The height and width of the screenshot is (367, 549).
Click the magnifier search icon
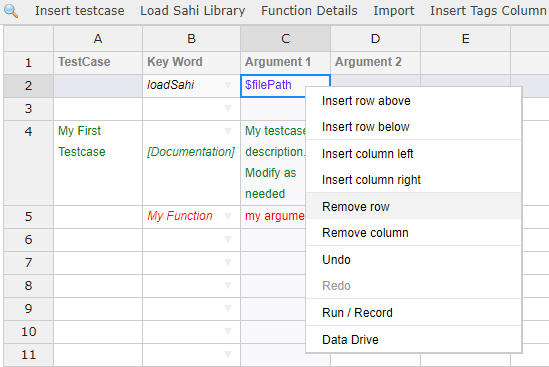(11, 11)
